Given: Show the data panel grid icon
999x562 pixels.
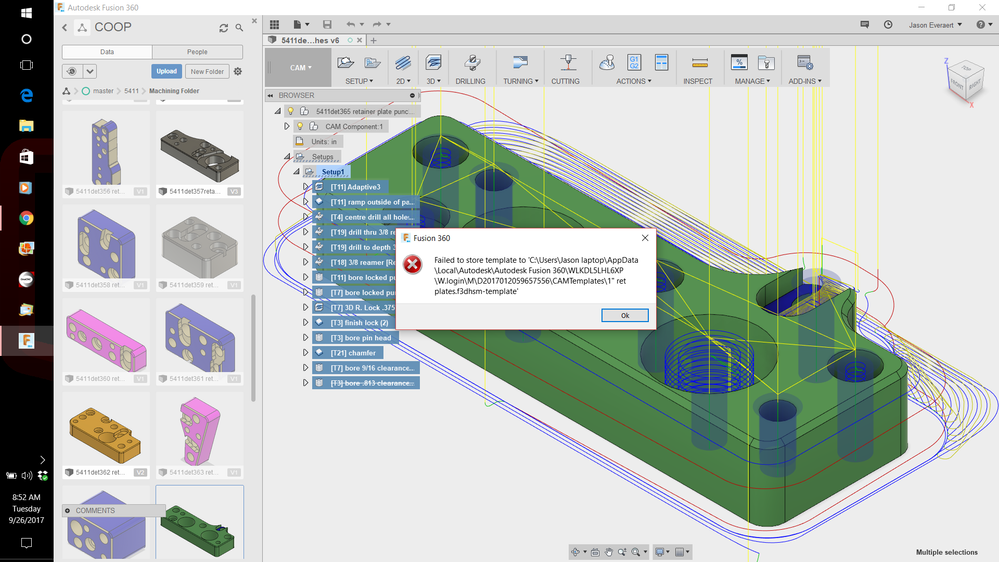Looking at the screenshot, I should coord(275,24).
